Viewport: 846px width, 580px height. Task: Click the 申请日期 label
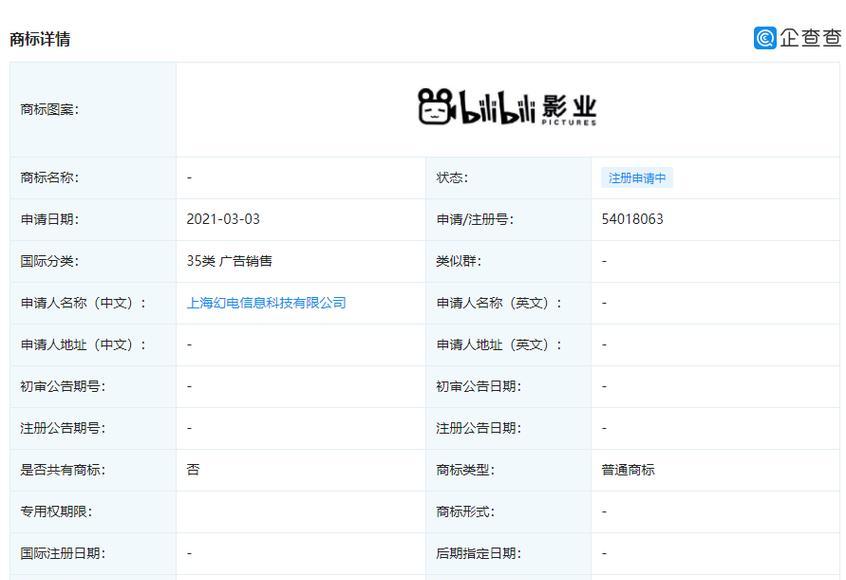tap(50, 219)
